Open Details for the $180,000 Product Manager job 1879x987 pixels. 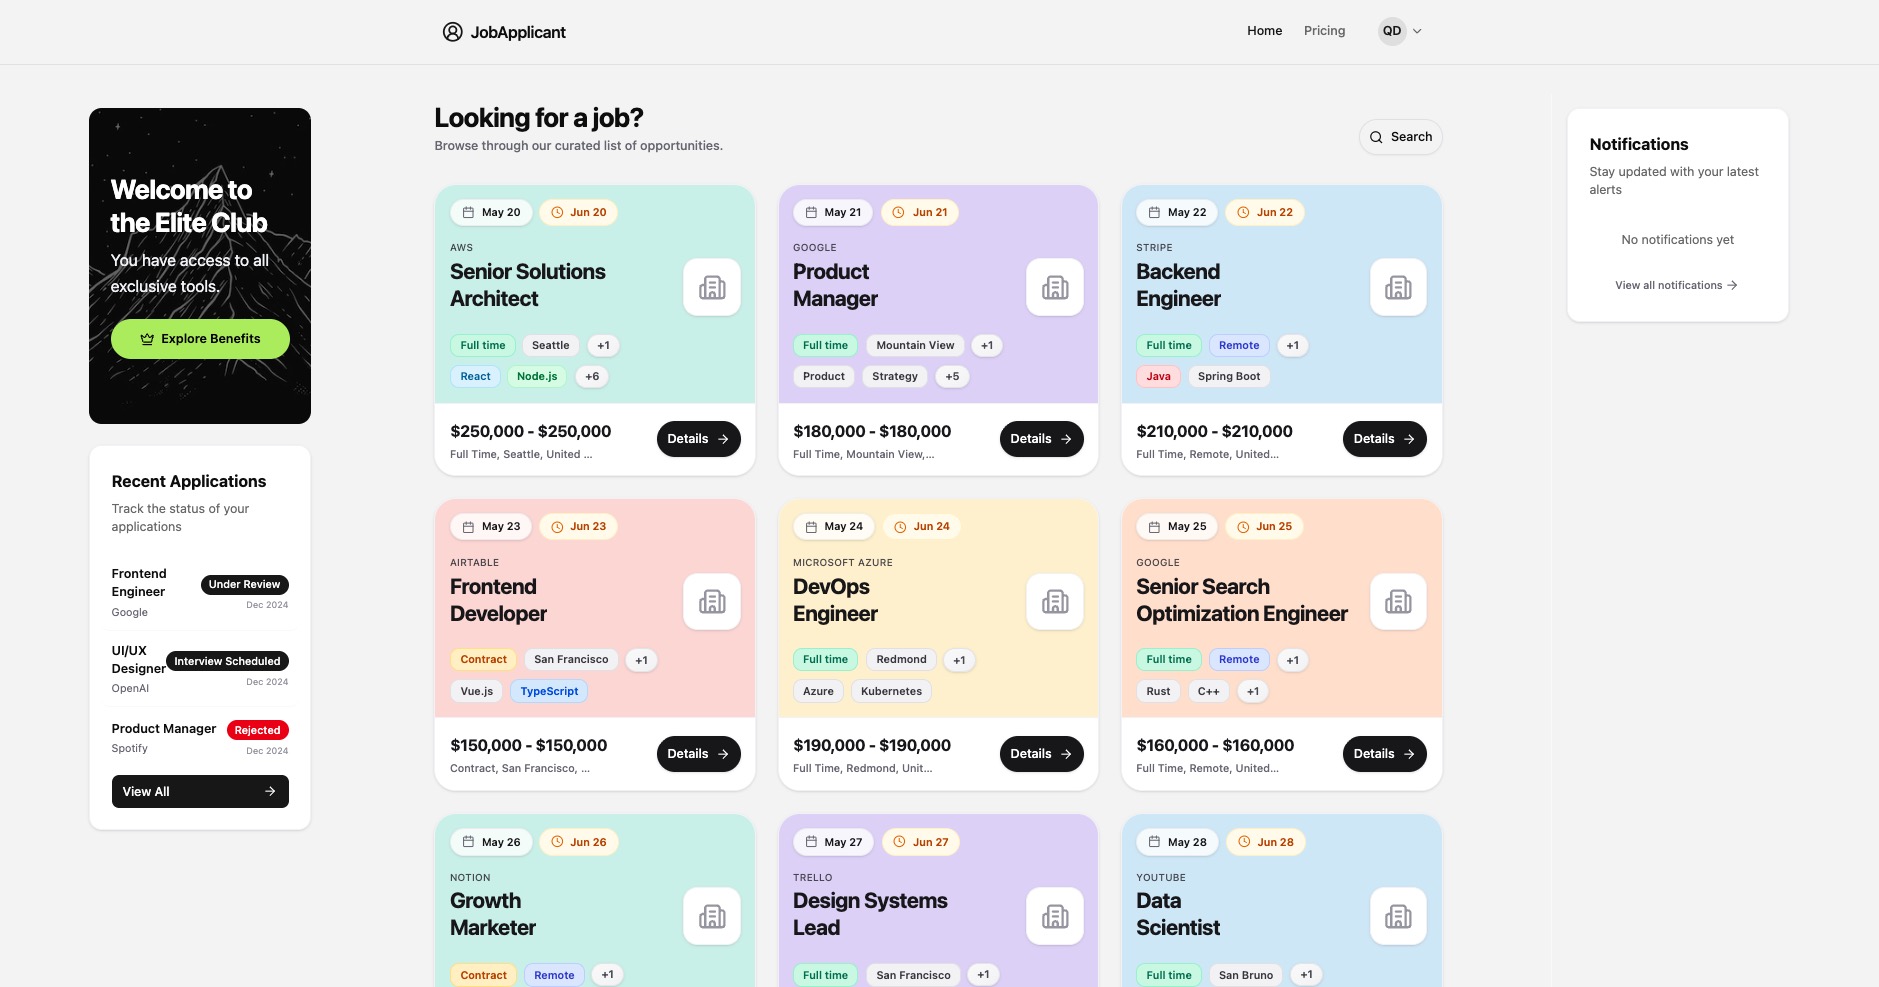tap(1041, 439)
